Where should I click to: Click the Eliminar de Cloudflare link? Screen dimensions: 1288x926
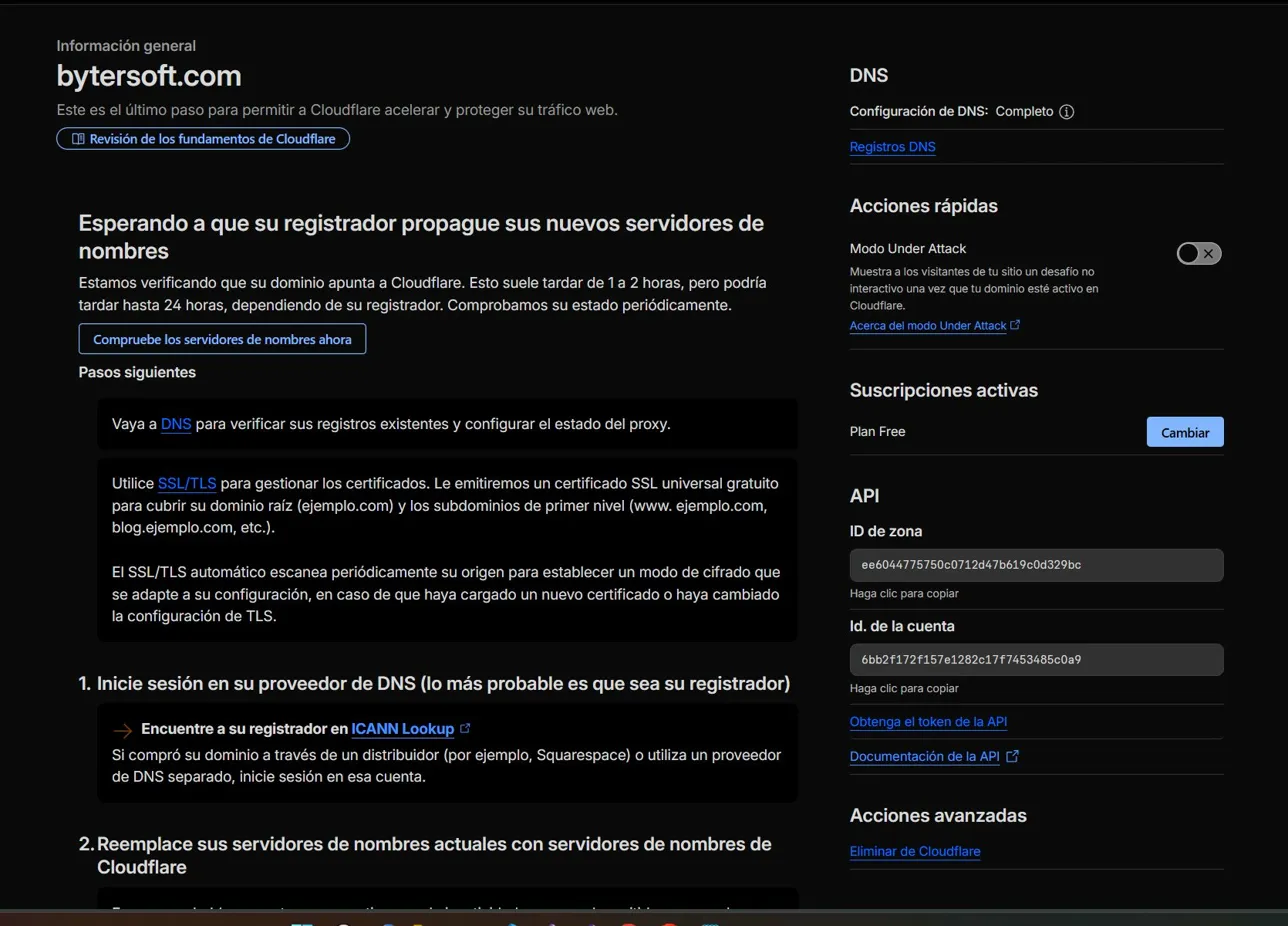click(915, 852)
